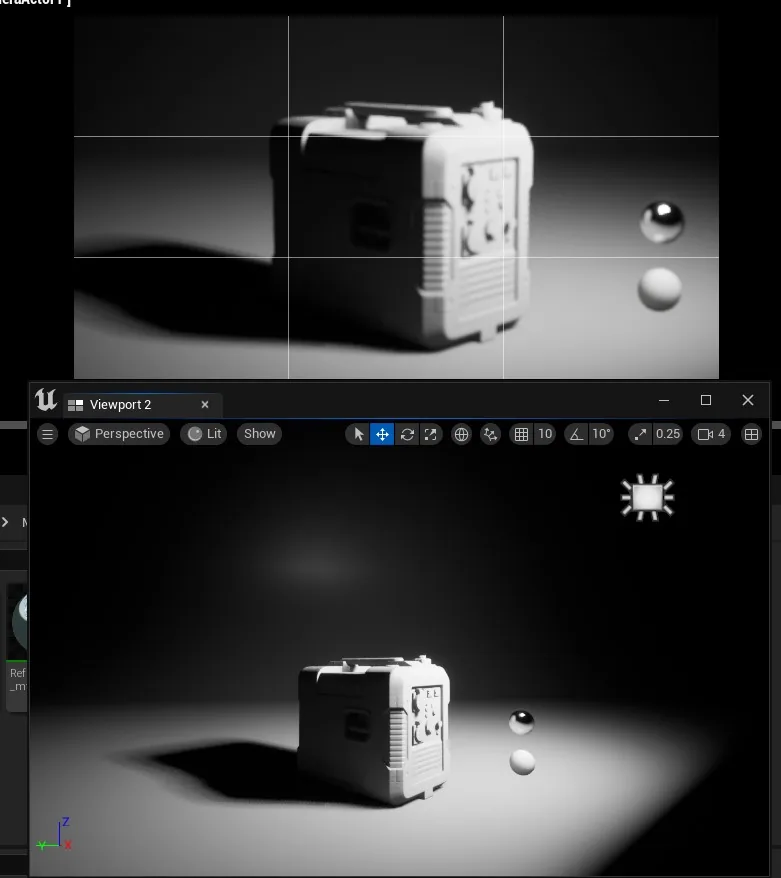Viewport: 781px width, 878px height.
Task: Select the chrome sphere in Viewport 2
Action: tap(521, 722)
